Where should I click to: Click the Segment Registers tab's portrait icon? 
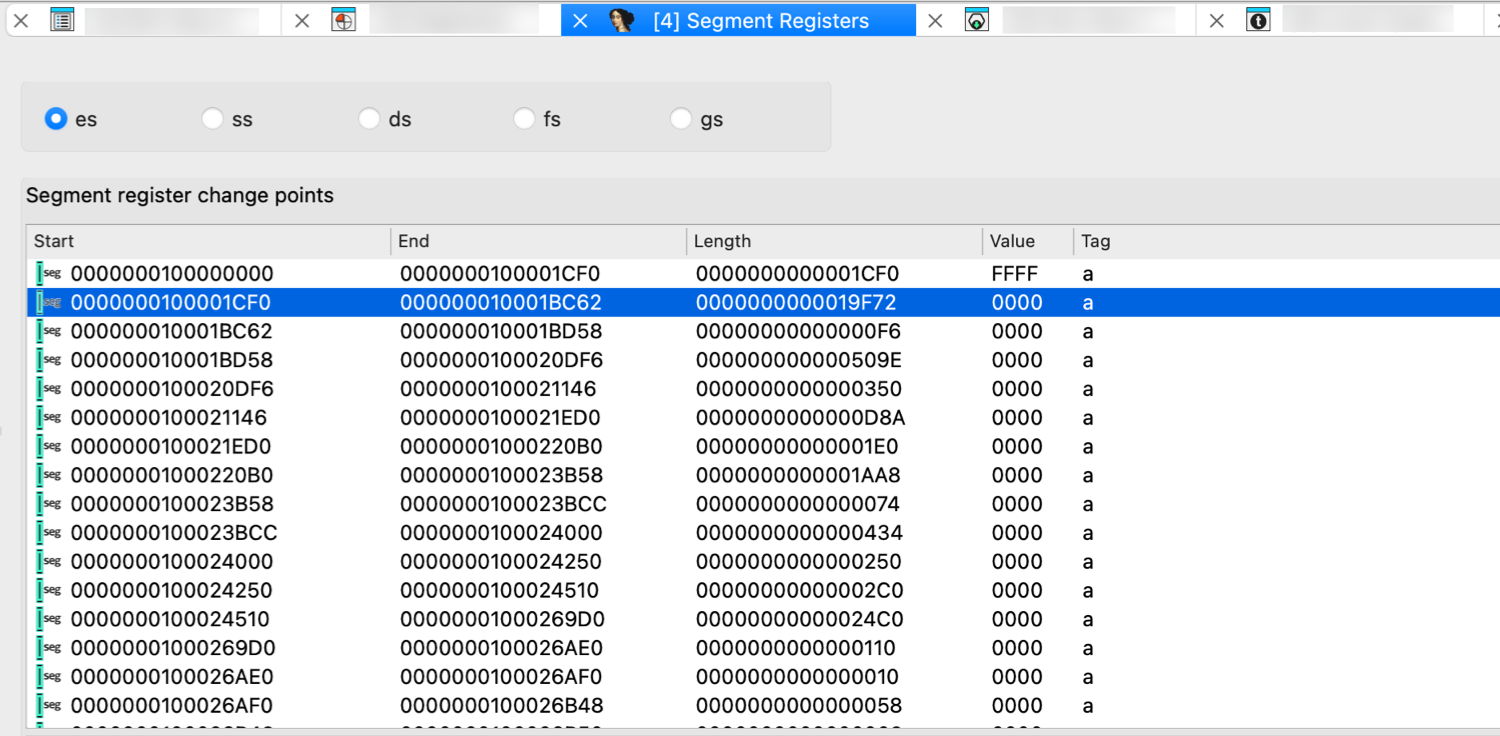[x=619, y=19]
